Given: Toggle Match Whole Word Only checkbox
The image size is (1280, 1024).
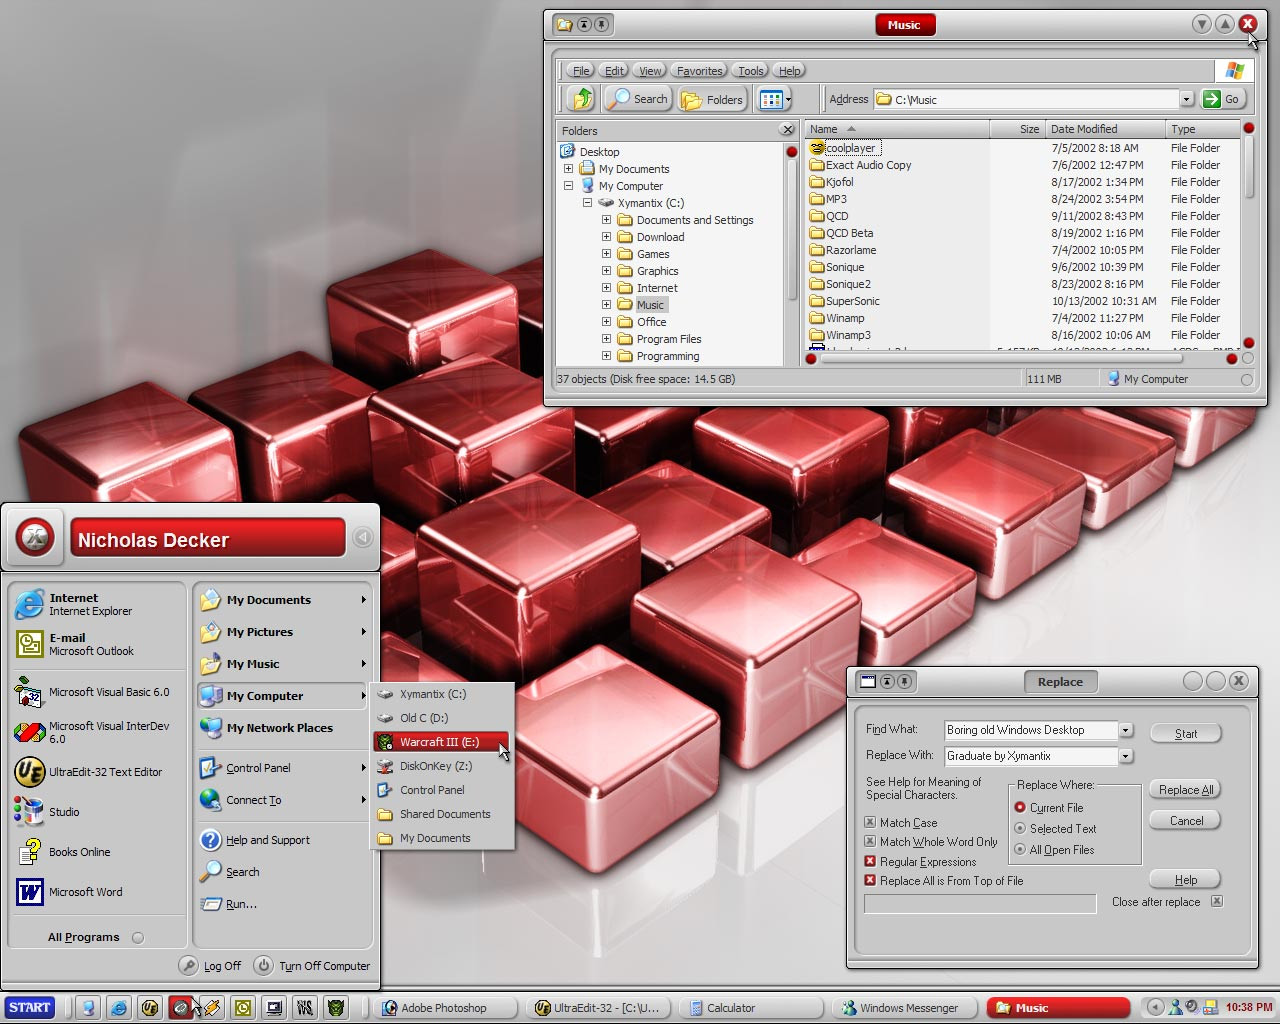Looking at the screenshot, I should (x=870, y=842).
